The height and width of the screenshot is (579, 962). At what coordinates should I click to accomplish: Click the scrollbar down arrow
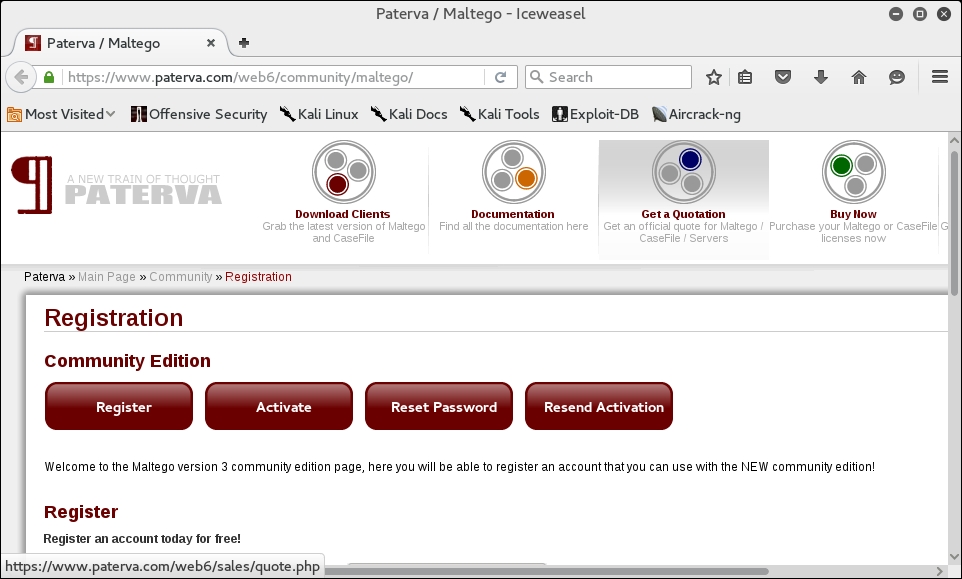954,557
